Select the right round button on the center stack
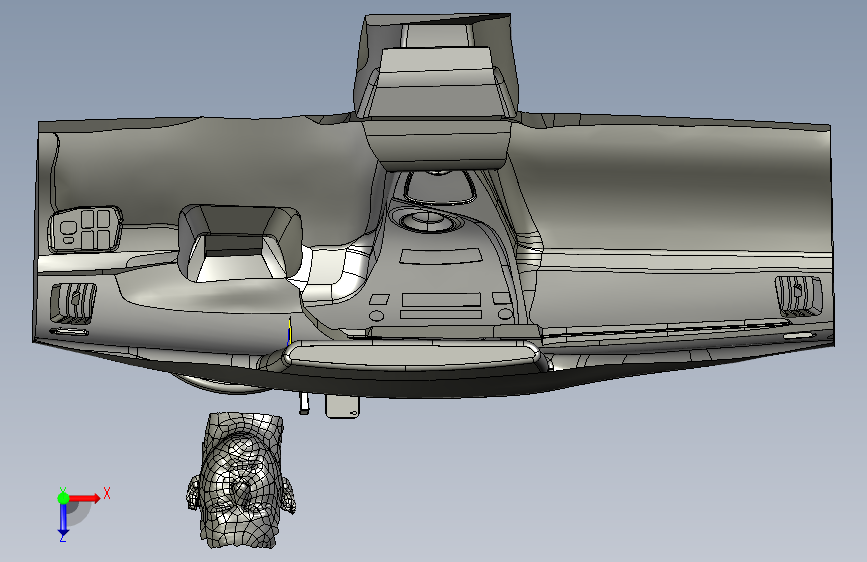The image size is (867, 562). click(x=505, y=314)
